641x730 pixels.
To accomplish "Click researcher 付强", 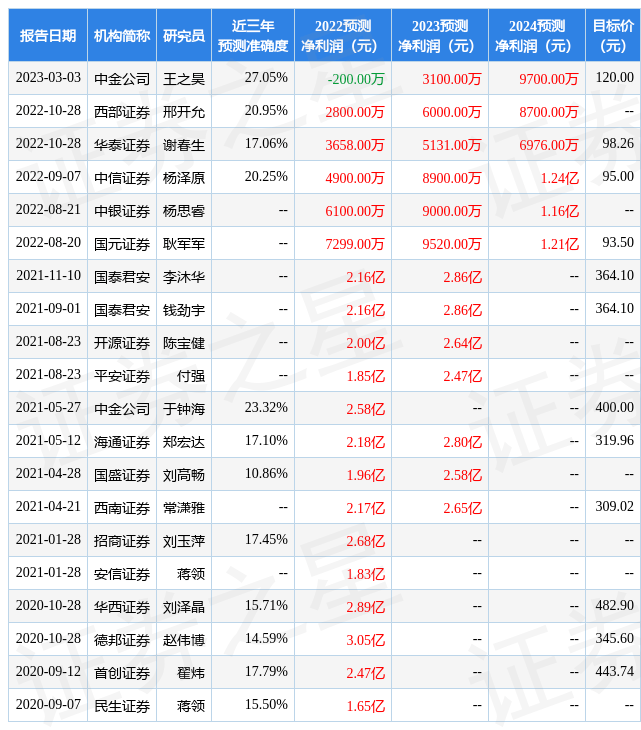I will [191, 376].
